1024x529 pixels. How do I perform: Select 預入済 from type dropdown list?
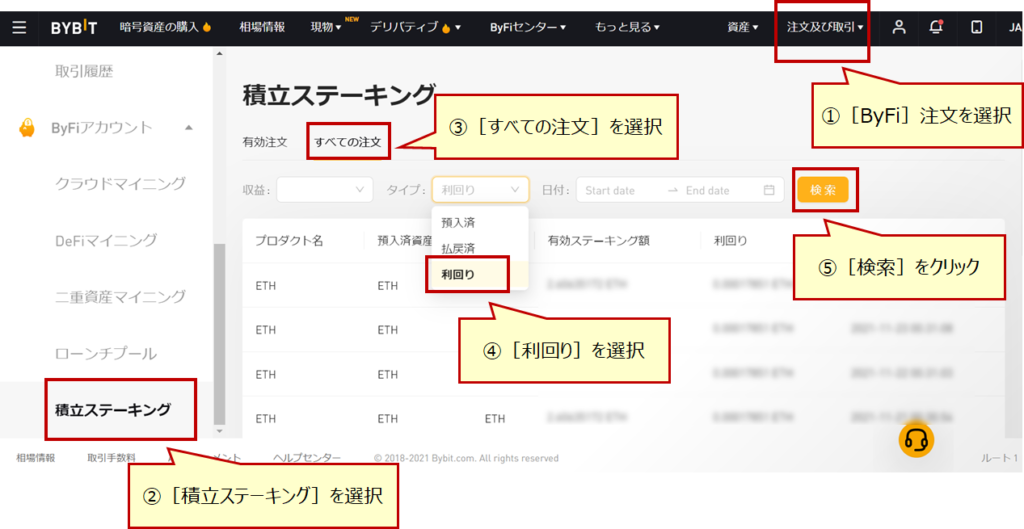point(480,223)
